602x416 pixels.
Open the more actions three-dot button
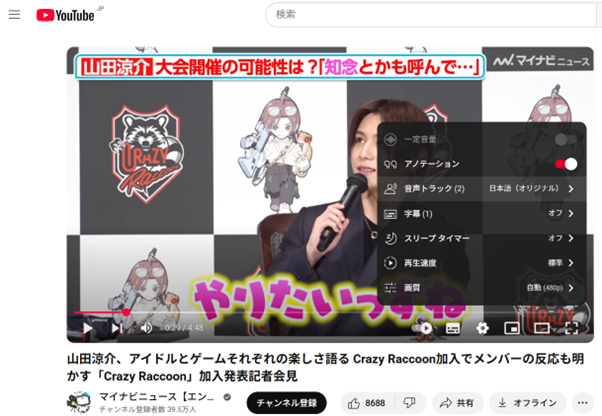(x=582, y=403)
